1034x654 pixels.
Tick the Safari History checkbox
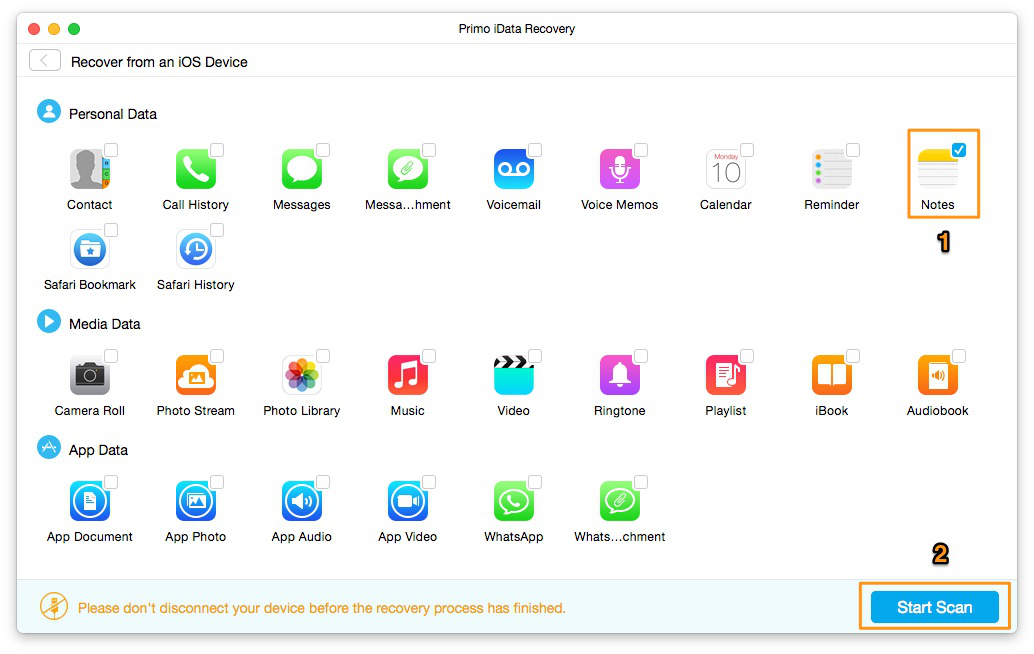pyautogui.click(x=217, y=230)
